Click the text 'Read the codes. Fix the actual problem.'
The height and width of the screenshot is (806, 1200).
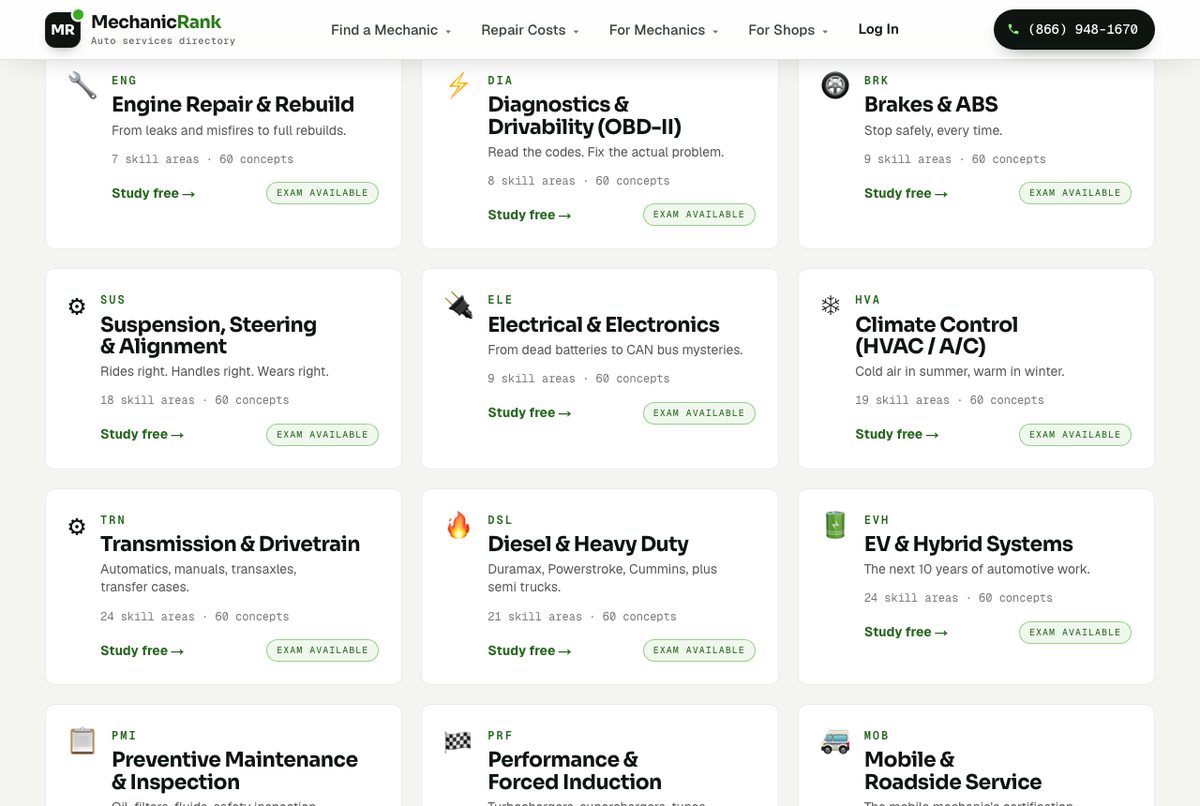[606, 152]
